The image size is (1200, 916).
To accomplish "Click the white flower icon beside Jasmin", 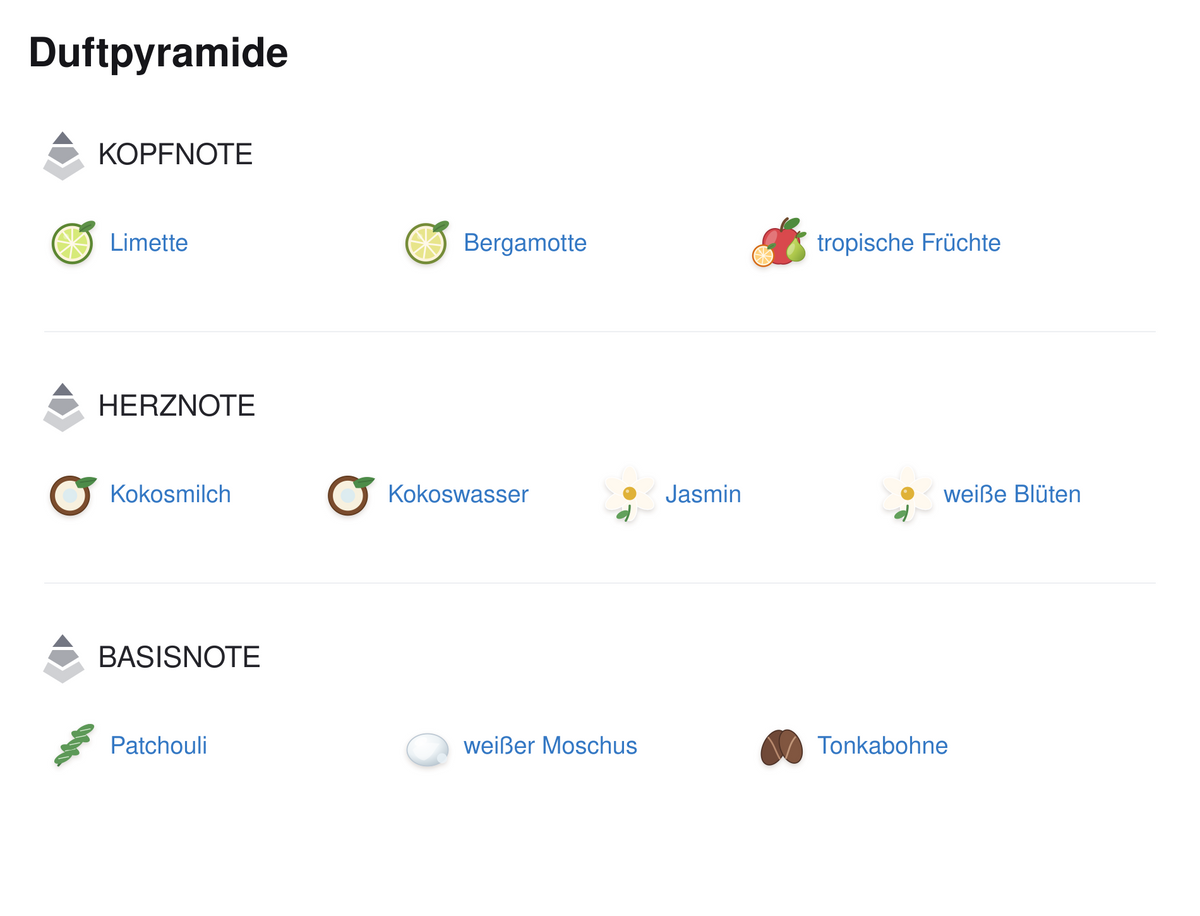I will (629, 494).
